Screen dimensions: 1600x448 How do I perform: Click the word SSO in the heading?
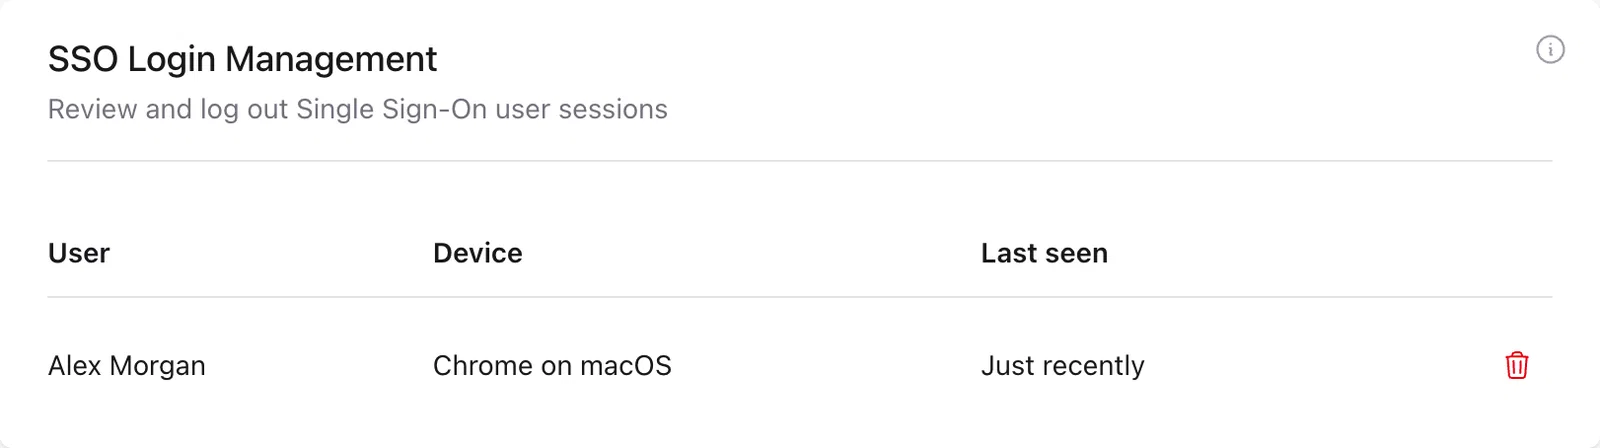83,60
